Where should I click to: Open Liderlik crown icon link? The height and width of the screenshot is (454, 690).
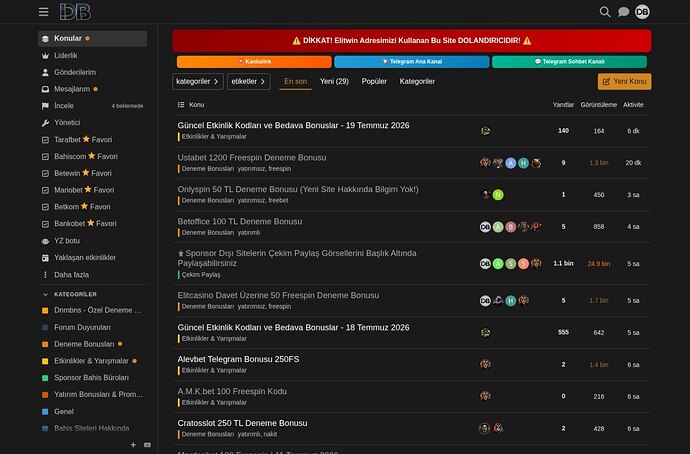click(x=92, y=55)
